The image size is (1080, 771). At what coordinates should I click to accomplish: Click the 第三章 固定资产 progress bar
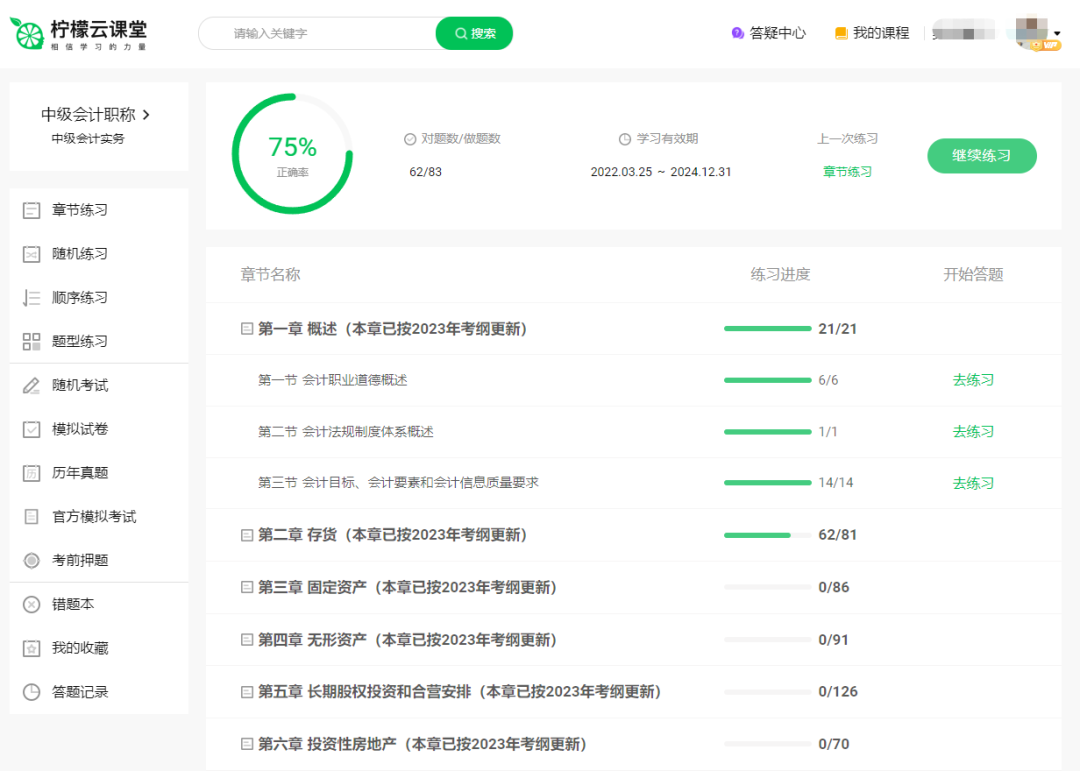(x=767, y=587)
